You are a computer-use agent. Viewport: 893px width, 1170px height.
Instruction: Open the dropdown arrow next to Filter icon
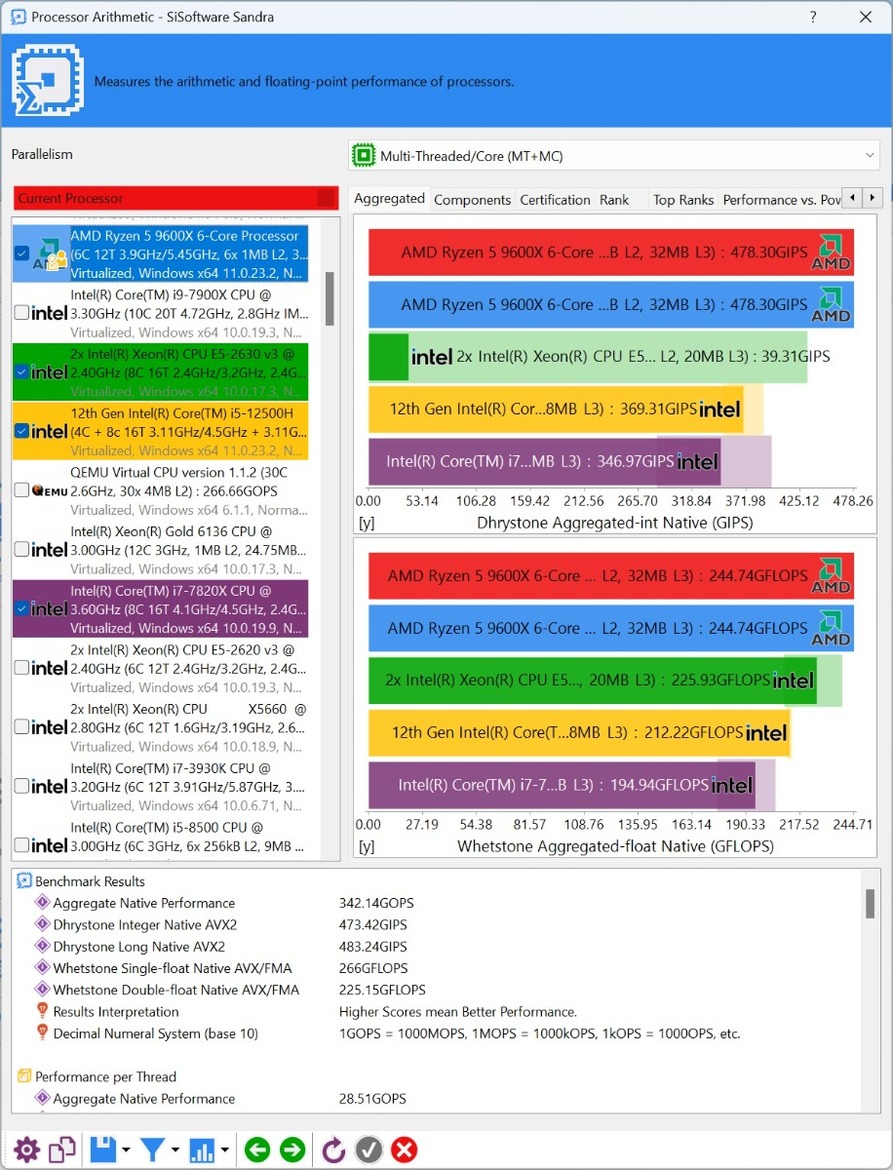coord(175,1150)
